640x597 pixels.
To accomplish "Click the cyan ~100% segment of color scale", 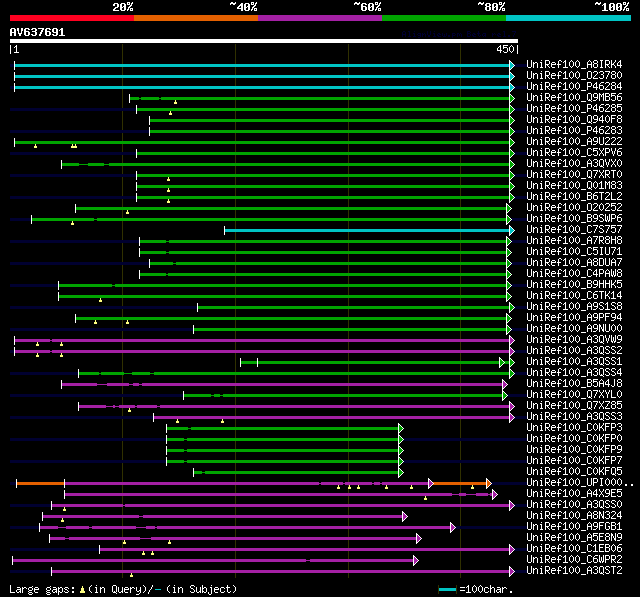I will (568, 18).
